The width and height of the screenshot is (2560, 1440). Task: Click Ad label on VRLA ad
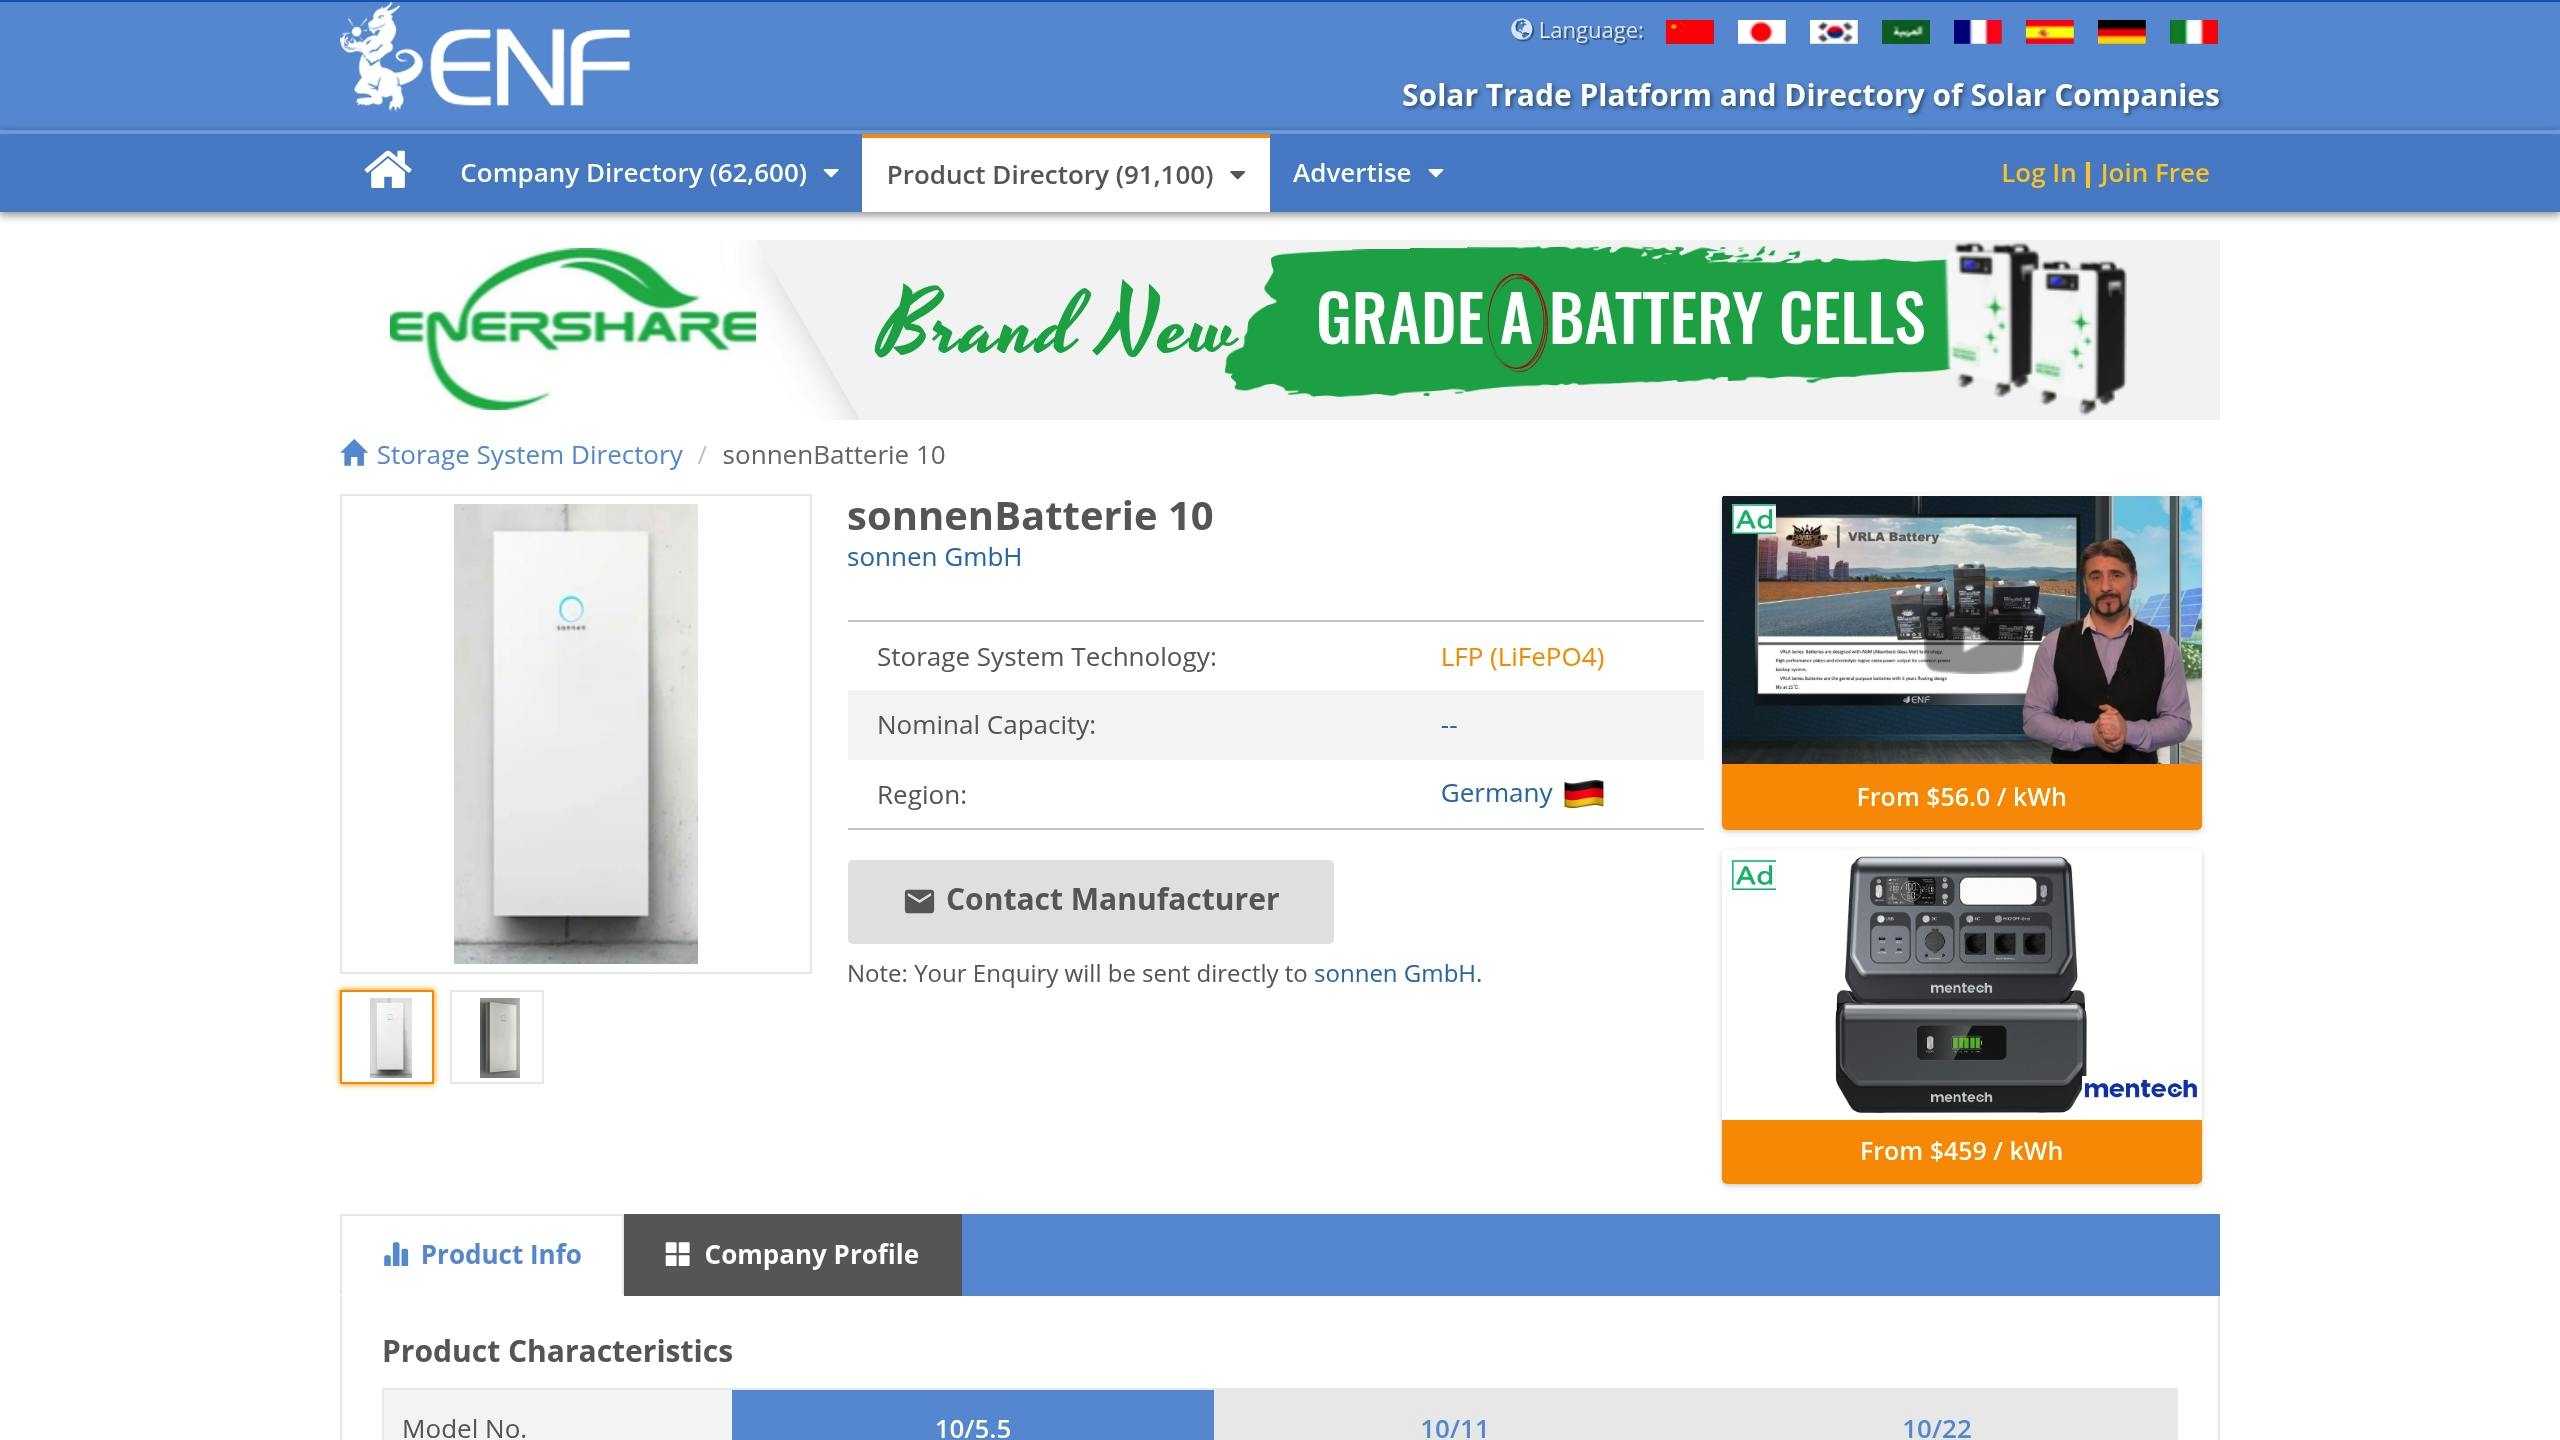pyautogui.click(x=1754, y=520)
